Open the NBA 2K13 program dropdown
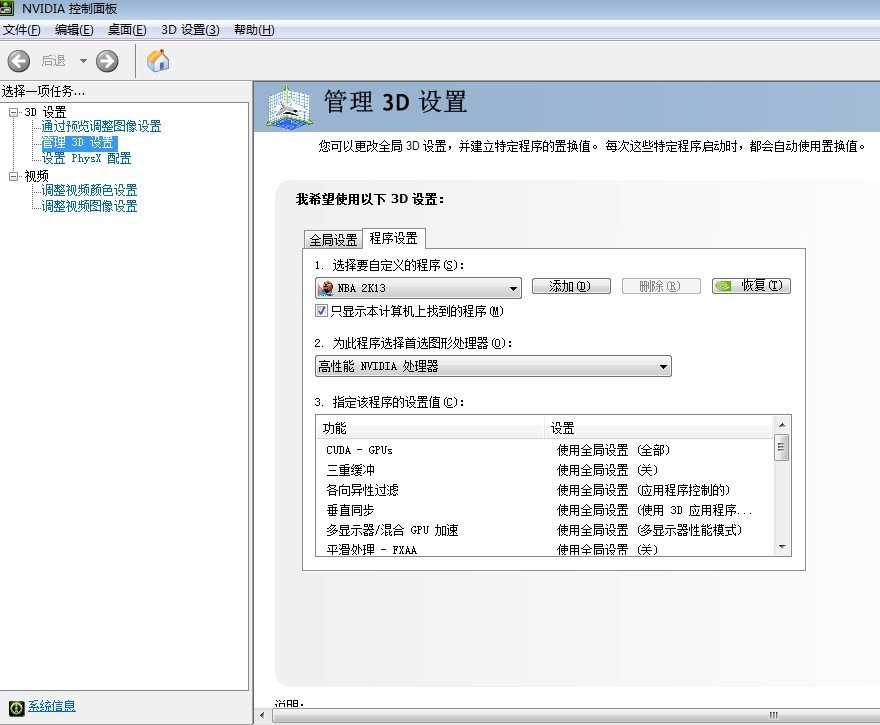Viewport: 880px width, 725px height. tap(418, 288)
